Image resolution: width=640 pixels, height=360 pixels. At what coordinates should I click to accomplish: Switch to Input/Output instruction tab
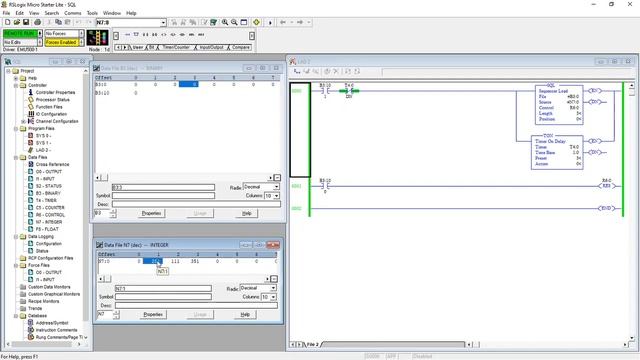(x=211, y=47)
